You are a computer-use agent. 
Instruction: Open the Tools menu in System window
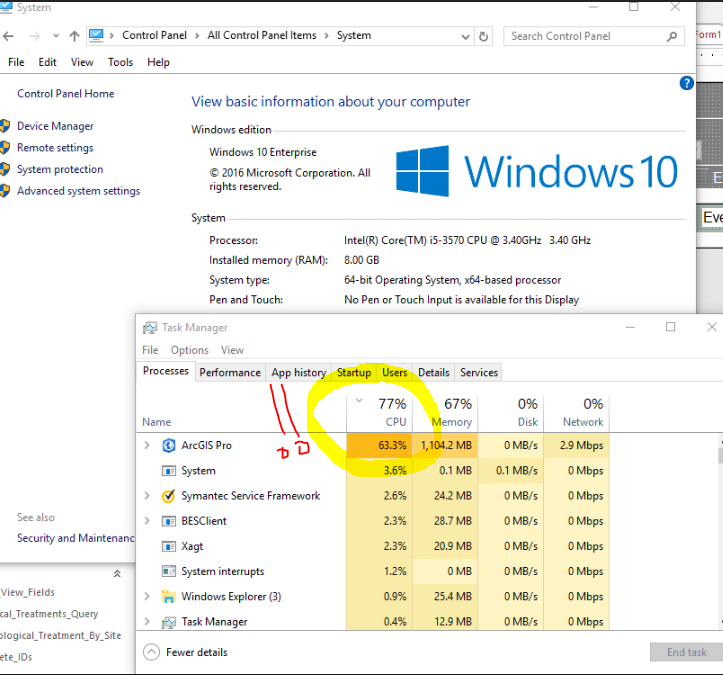tap(120, 62)
